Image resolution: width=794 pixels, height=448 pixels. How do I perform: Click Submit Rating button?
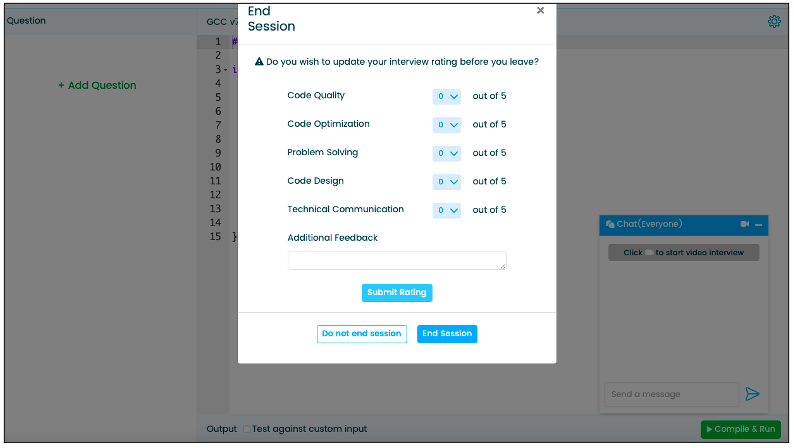(x=397, y=293)
